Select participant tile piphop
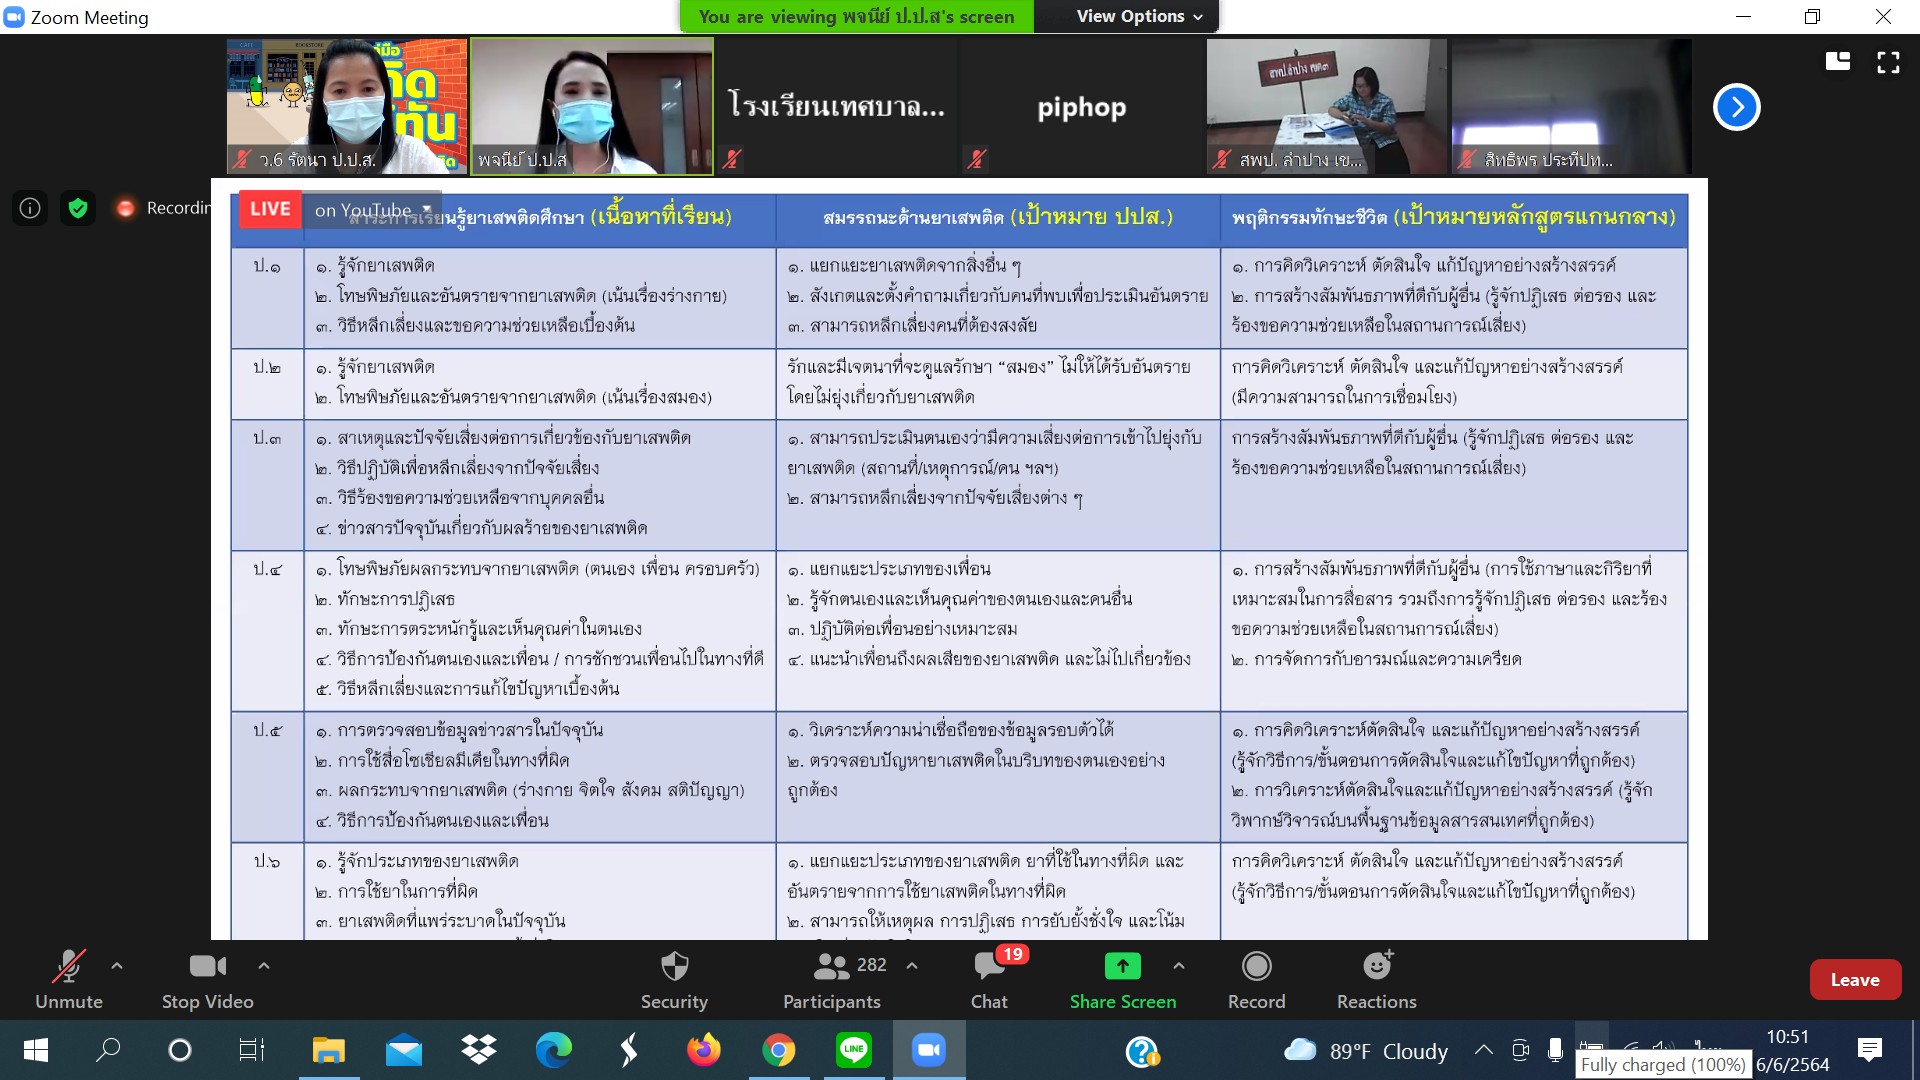The width and height of the screenshot is (1920, 1080). (1082, 107)
